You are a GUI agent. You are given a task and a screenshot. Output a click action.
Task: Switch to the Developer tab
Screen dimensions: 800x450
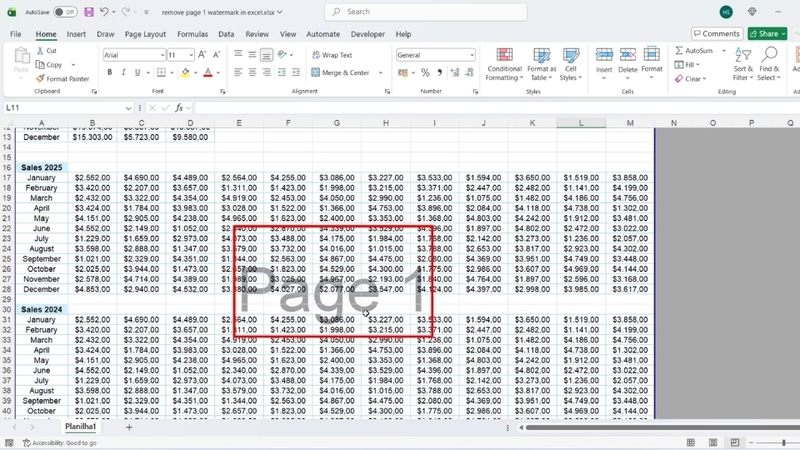coord(368,34)
